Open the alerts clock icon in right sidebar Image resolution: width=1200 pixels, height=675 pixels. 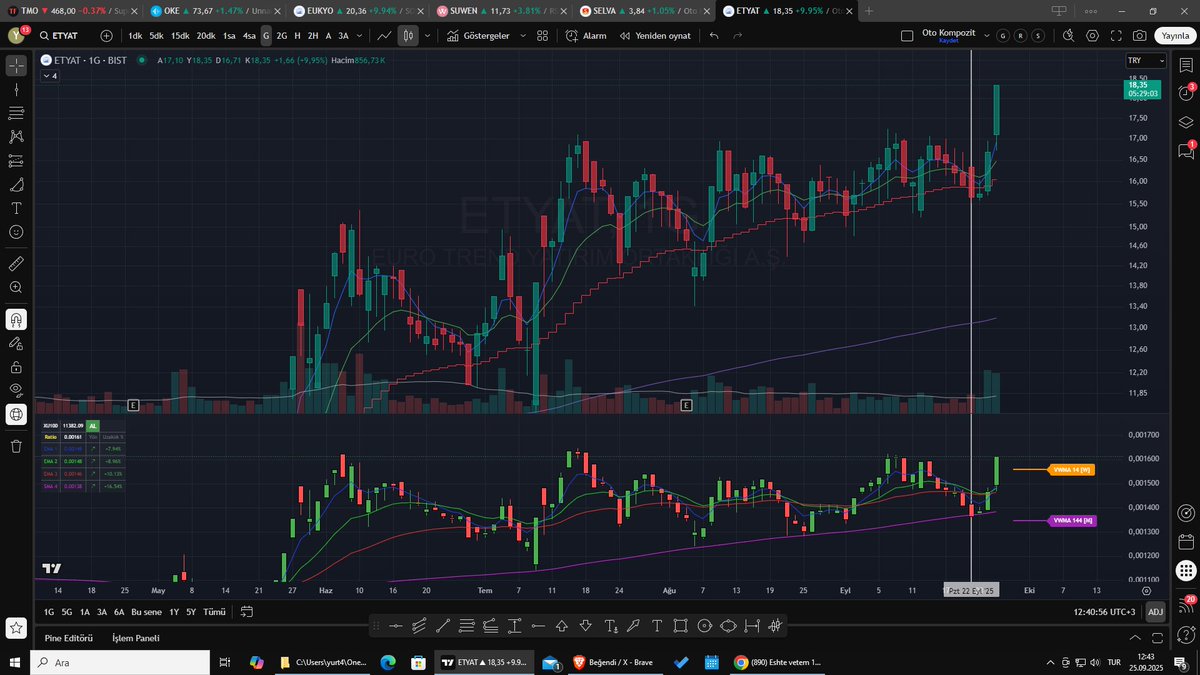pos(1185,92)
